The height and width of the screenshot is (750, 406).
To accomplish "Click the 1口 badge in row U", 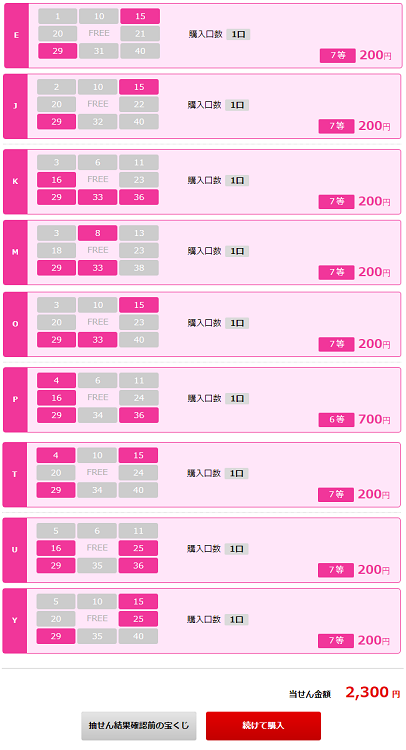I will tap(237, 549).
